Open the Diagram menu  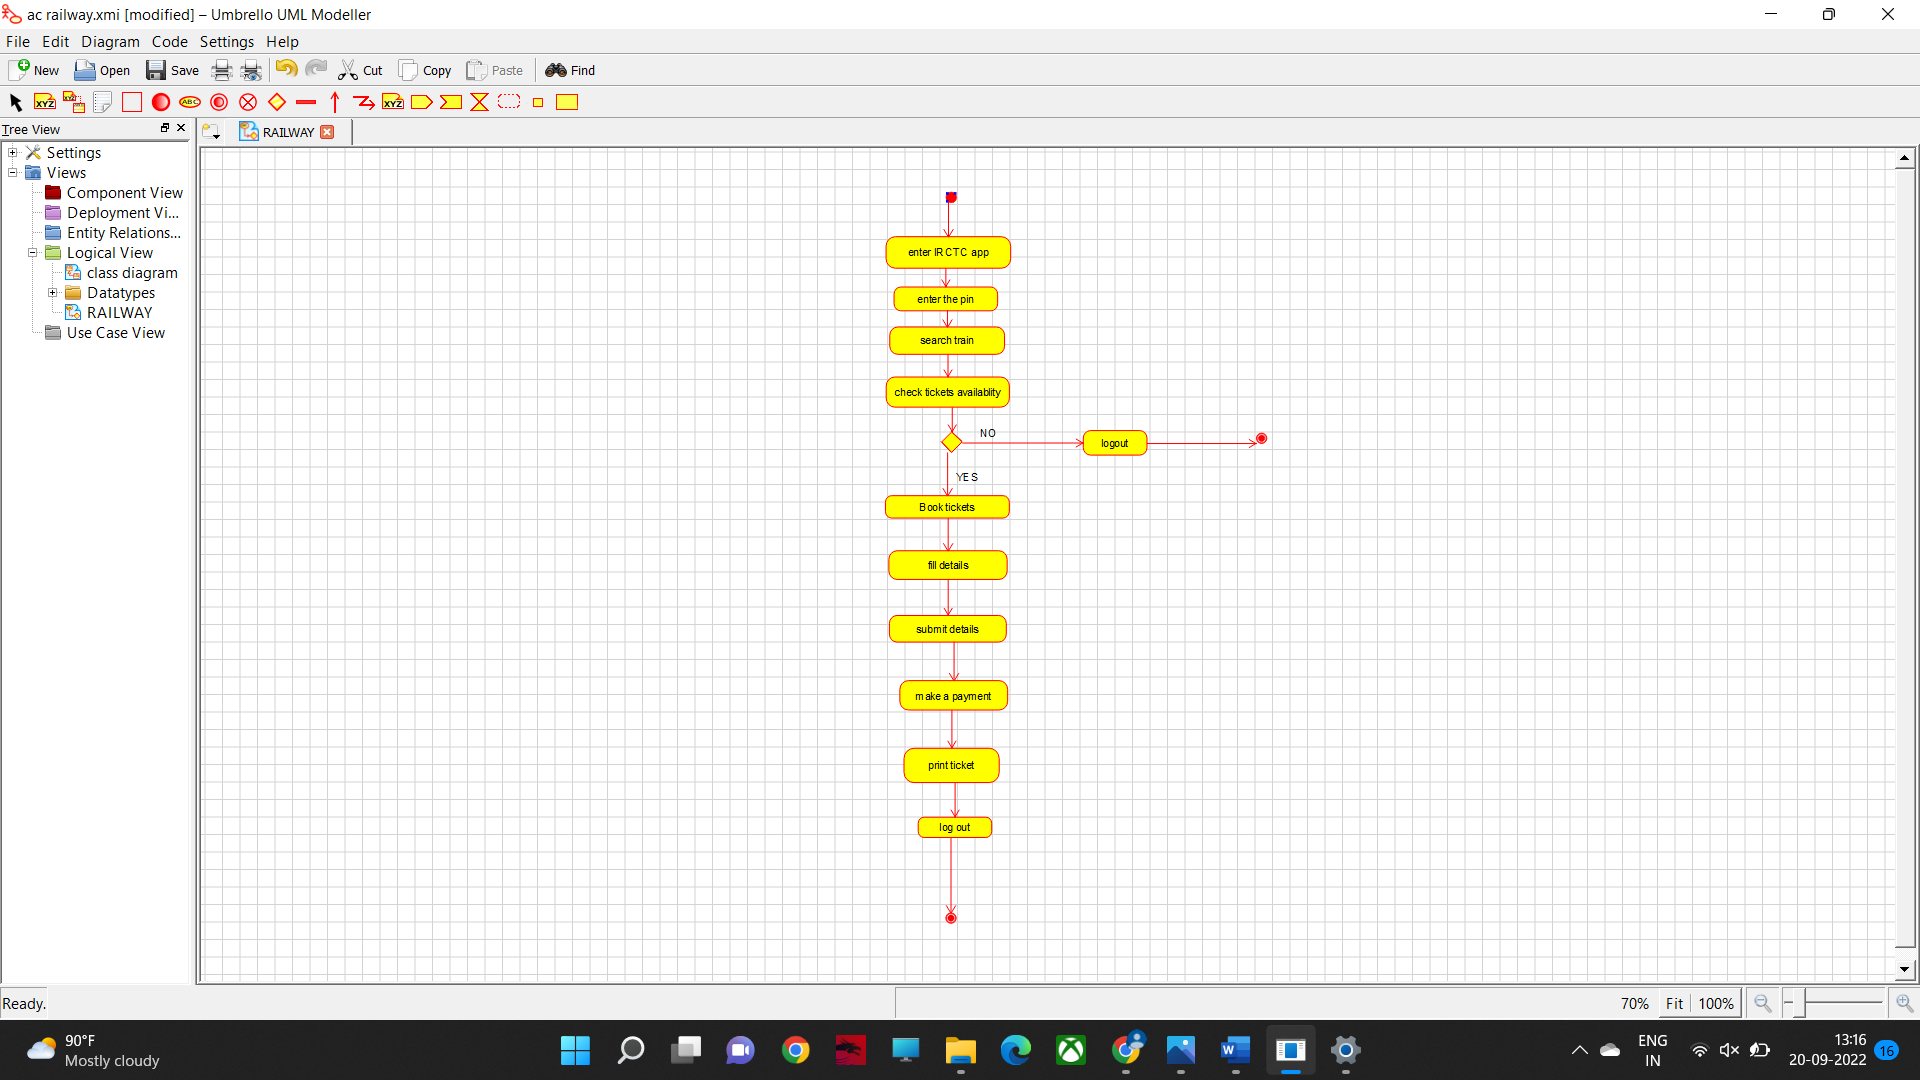pyautogui.click(x=110, y=42)
